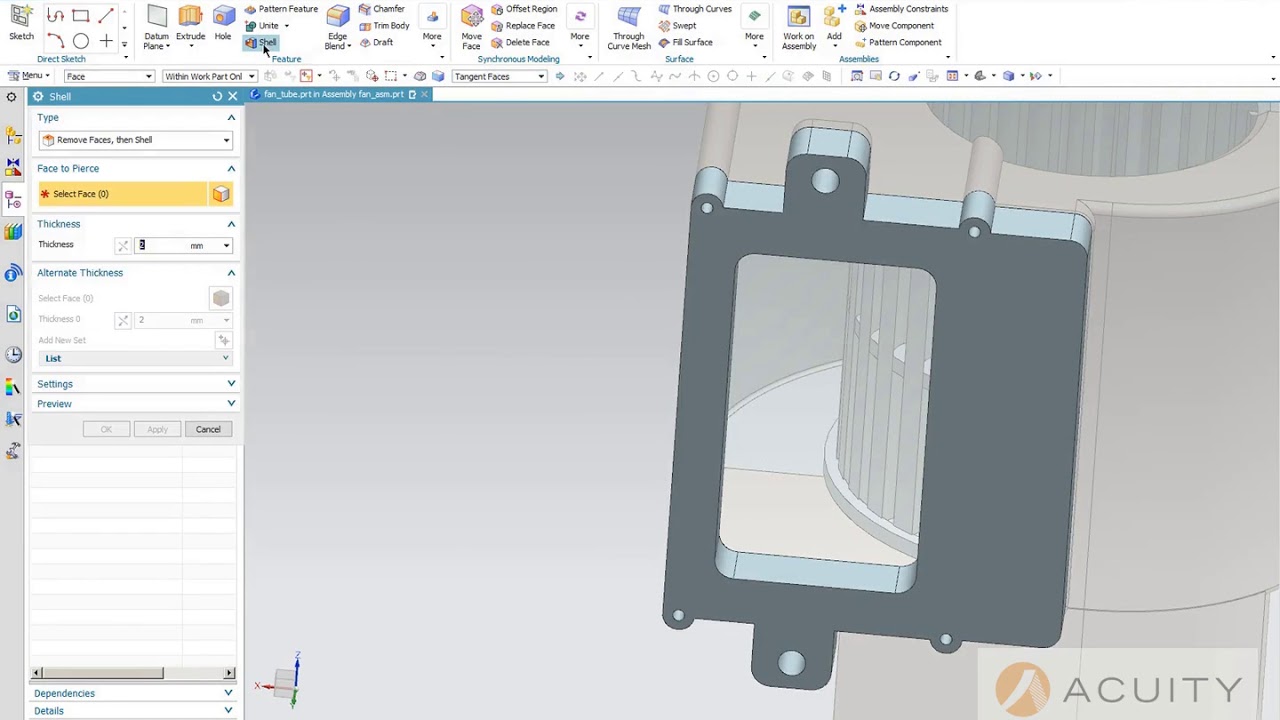Screen dimensions: 1280x720
Task: Expand the Preview section
Action: point(231,404)
